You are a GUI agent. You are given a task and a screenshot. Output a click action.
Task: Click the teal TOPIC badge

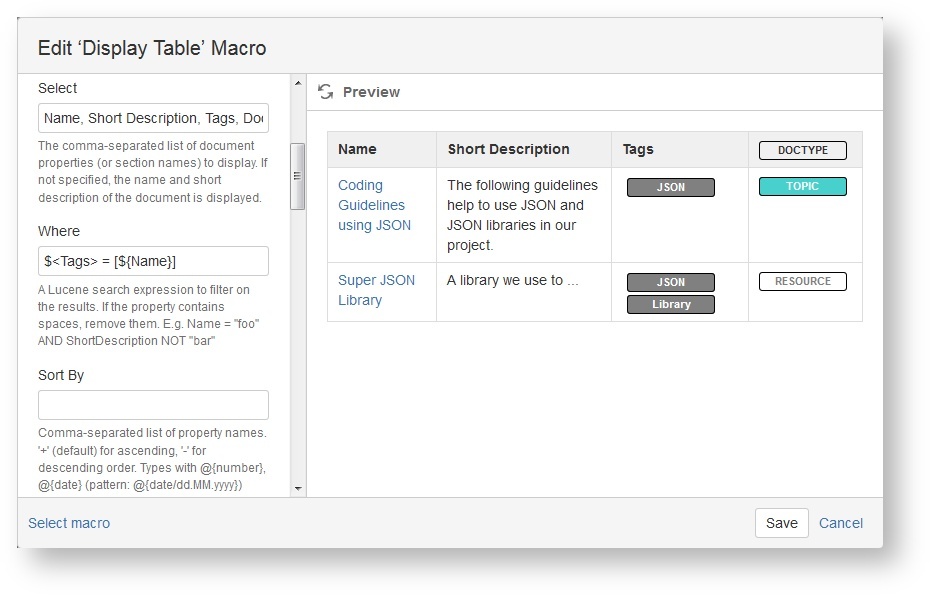(802, 186)
